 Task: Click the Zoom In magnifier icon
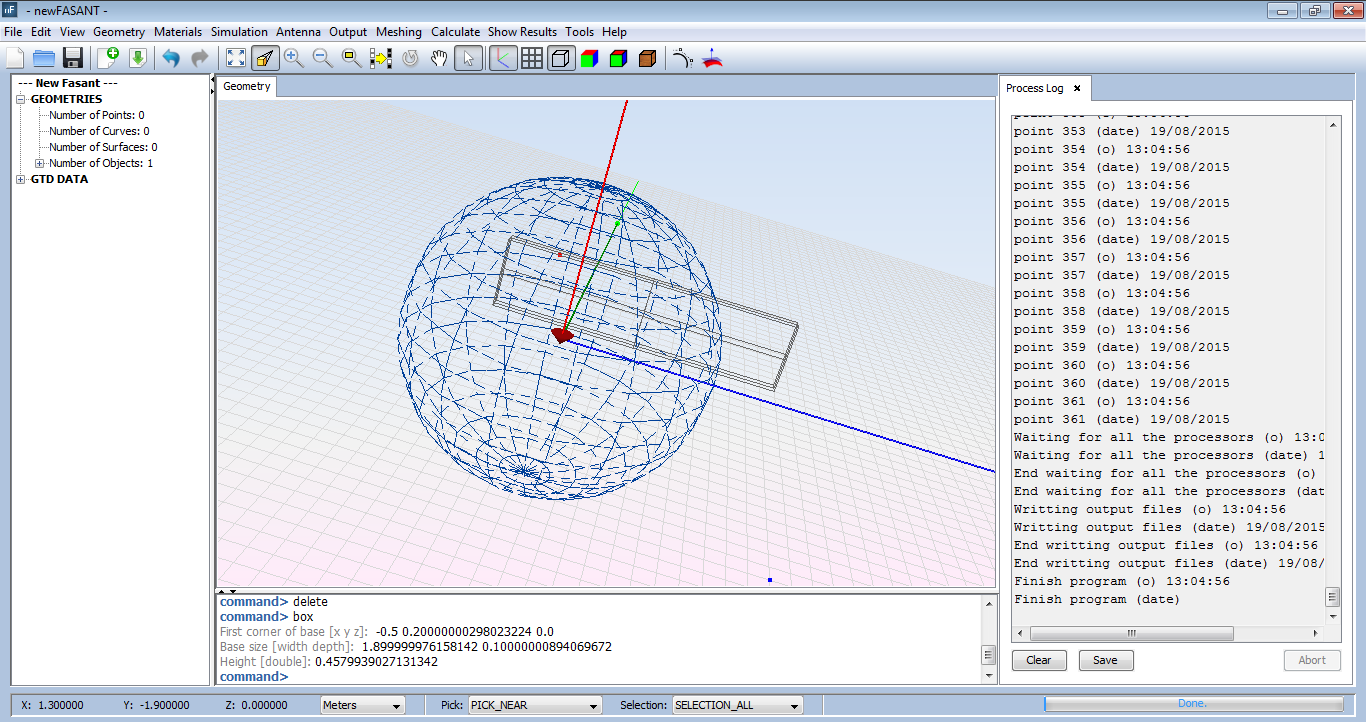293,58
